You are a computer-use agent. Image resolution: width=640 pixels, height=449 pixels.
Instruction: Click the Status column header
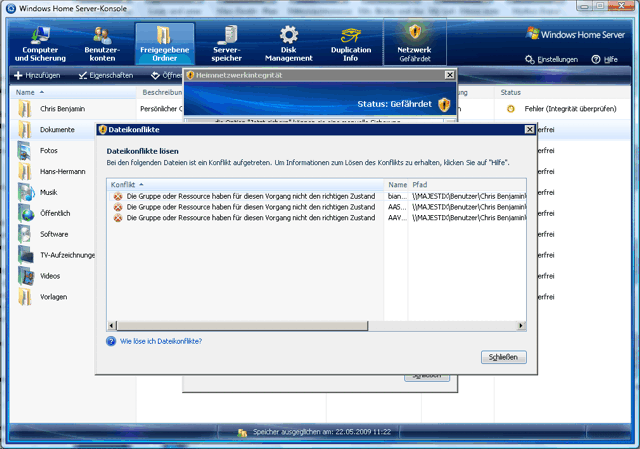coord(562,93)
